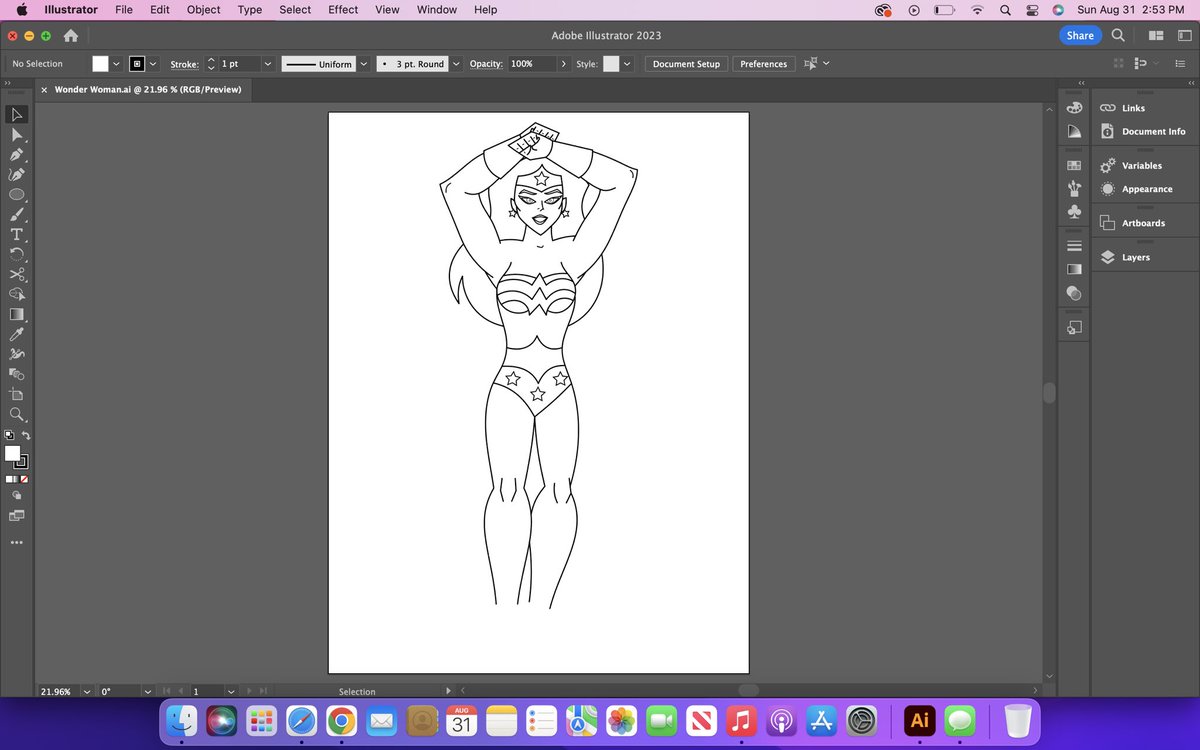Select the Eyedropper tool
1200x750 pixels.
[16, 334]
